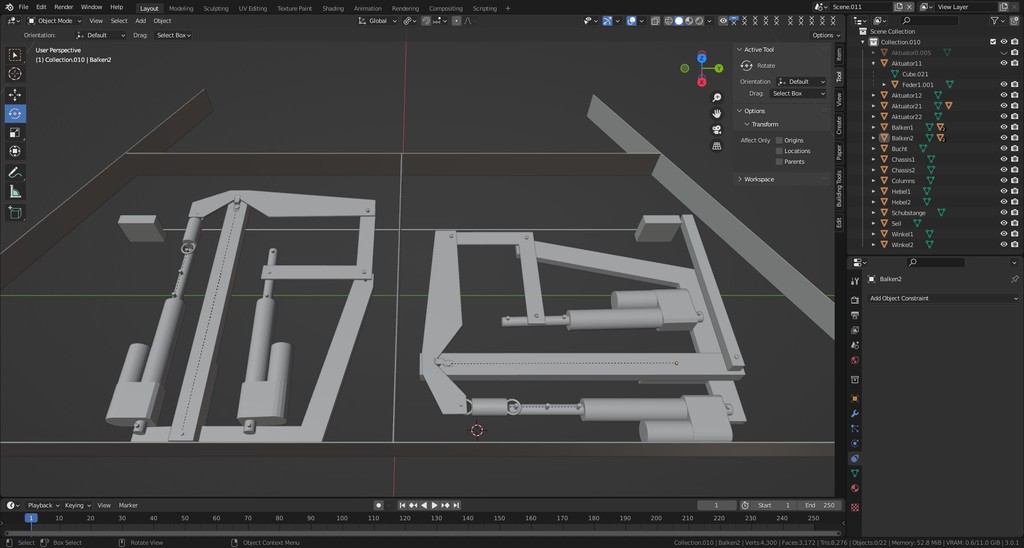Select the Add Cube tool

(15, 212)
